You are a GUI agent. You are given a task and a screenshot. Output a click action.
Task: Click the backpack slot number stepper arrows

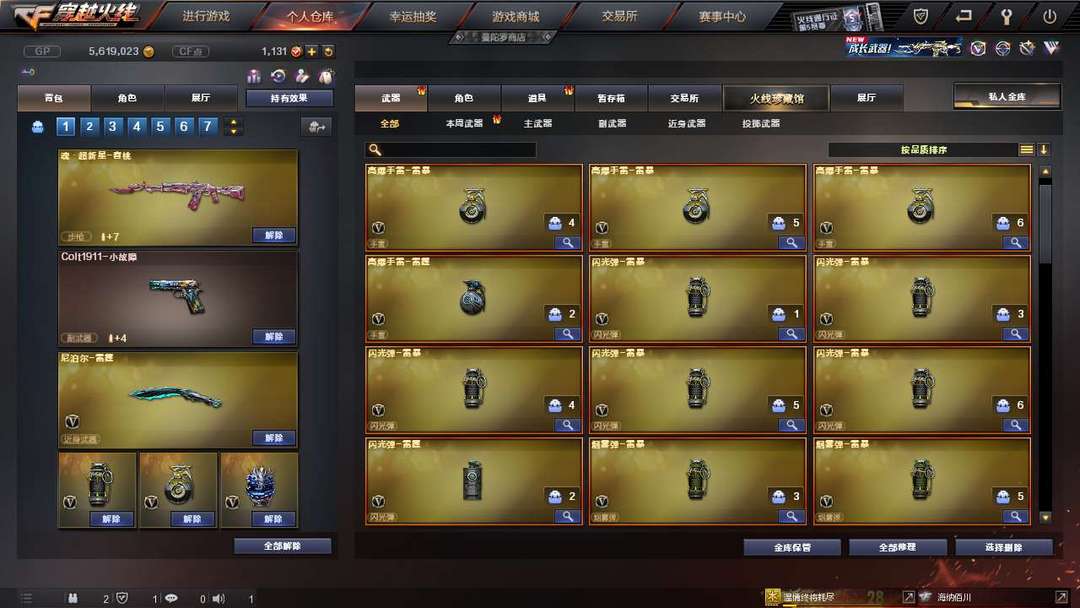233,126
